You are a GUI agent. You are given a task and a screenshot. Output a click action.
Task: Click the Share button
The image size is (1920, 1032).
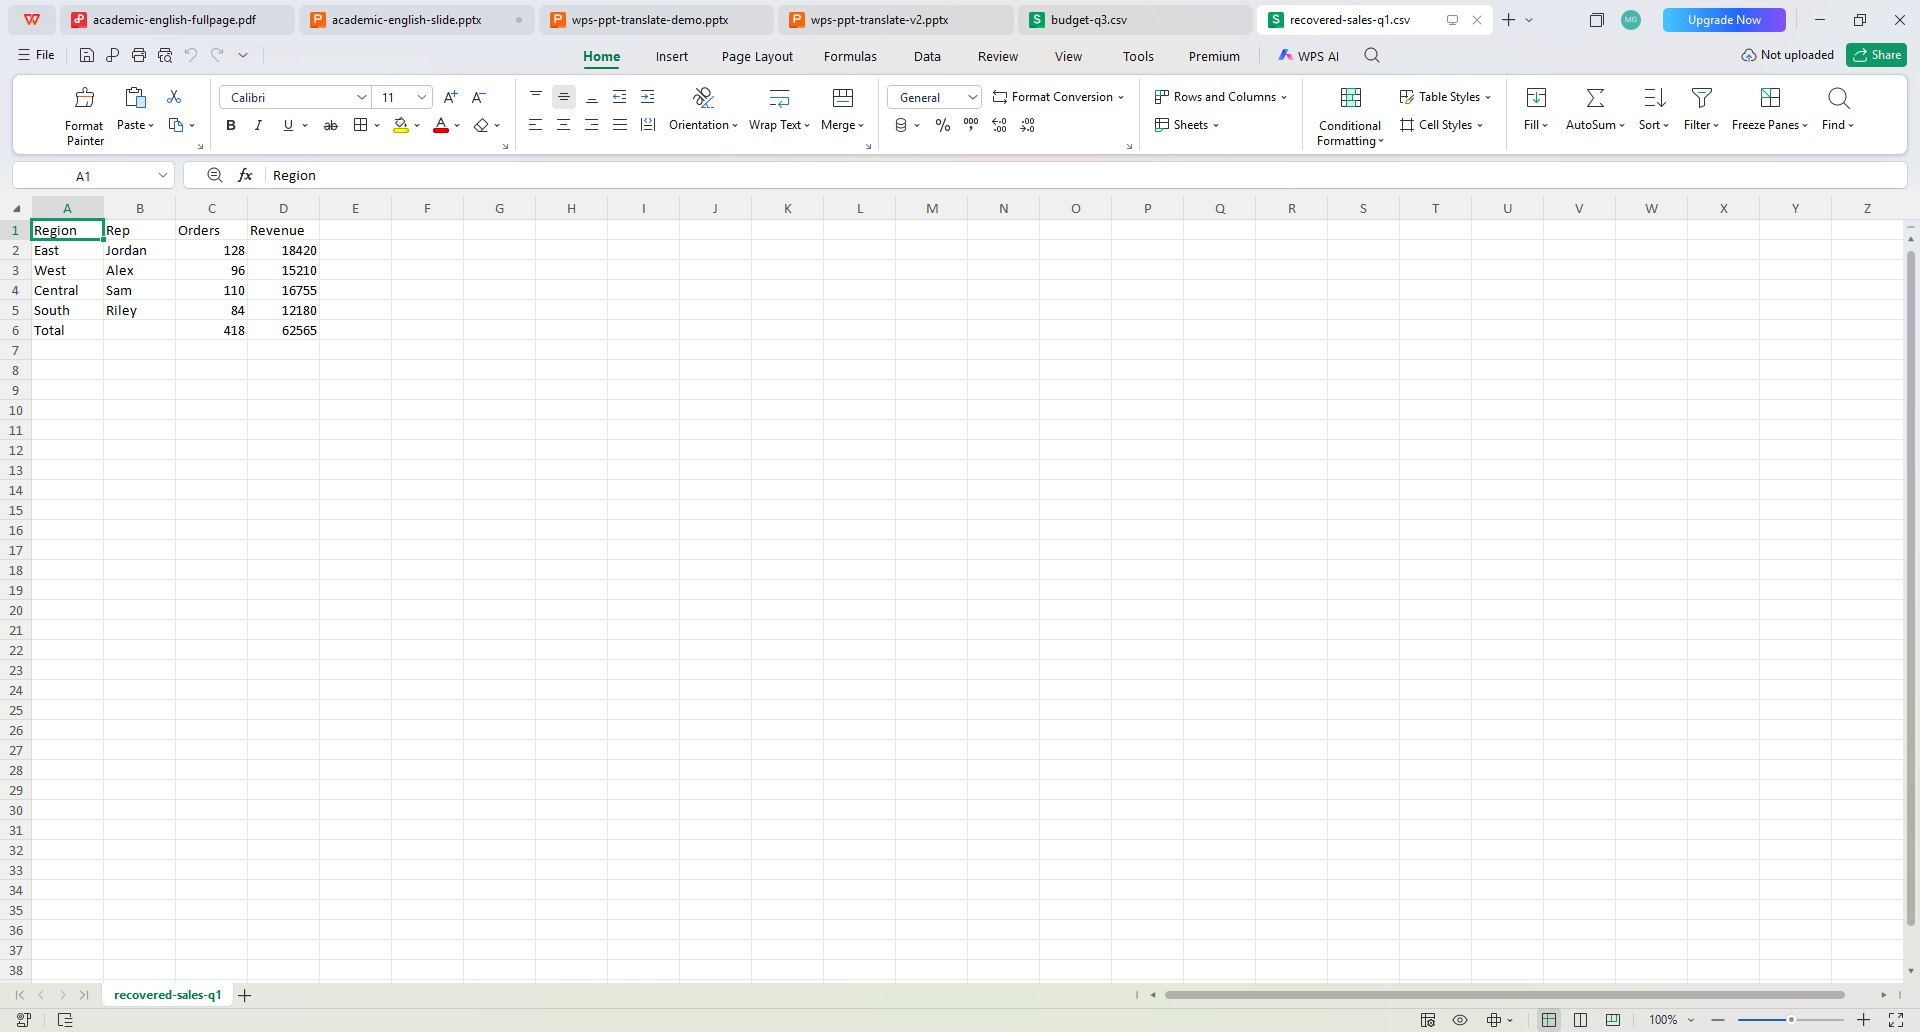1876,55
